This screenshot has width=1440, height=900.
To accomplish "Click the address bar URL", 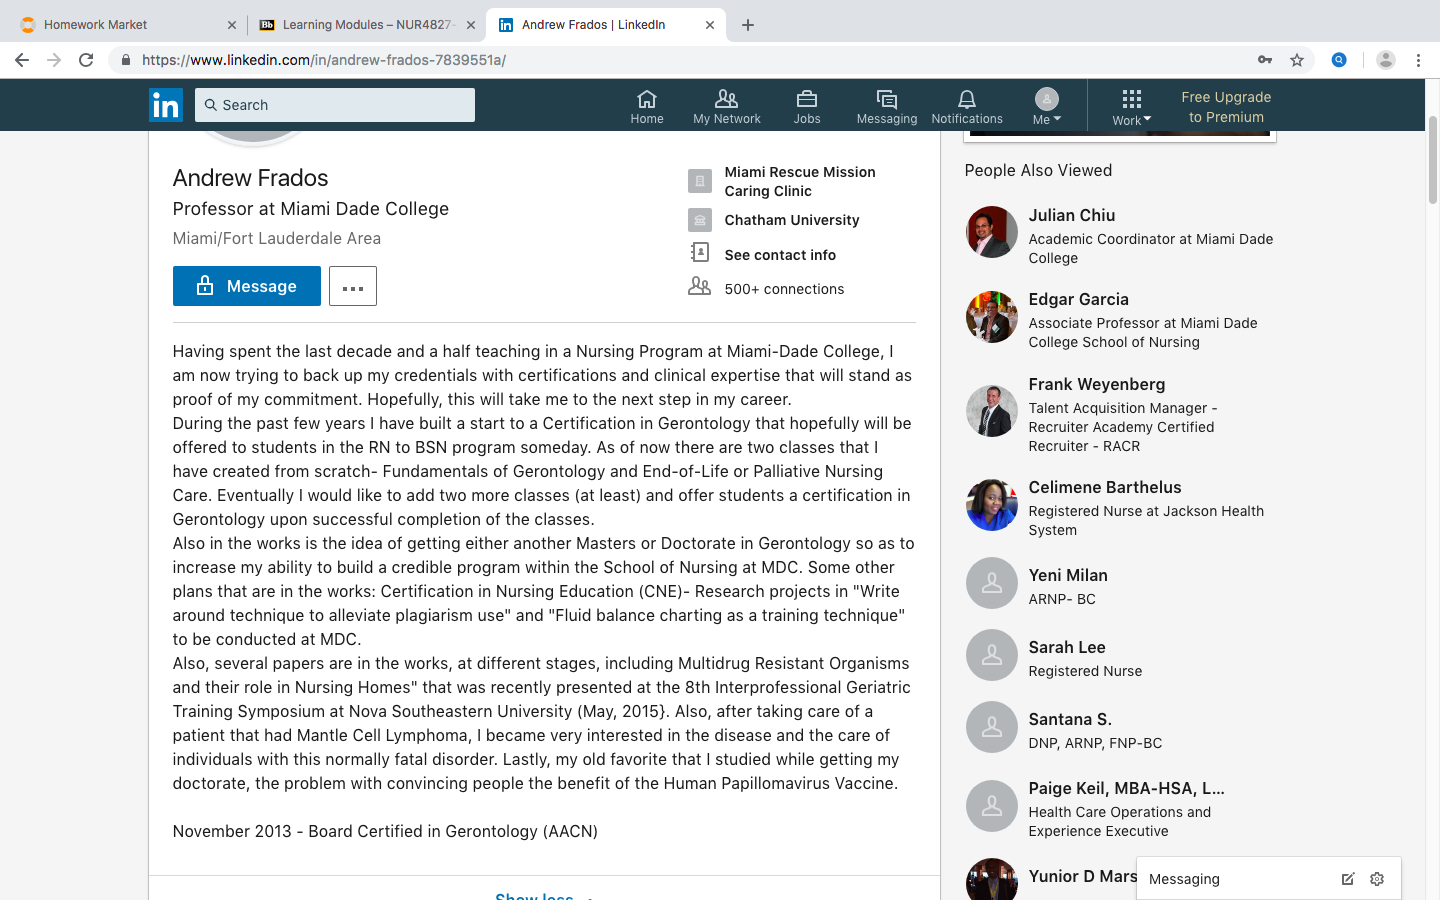I will 324,60.
